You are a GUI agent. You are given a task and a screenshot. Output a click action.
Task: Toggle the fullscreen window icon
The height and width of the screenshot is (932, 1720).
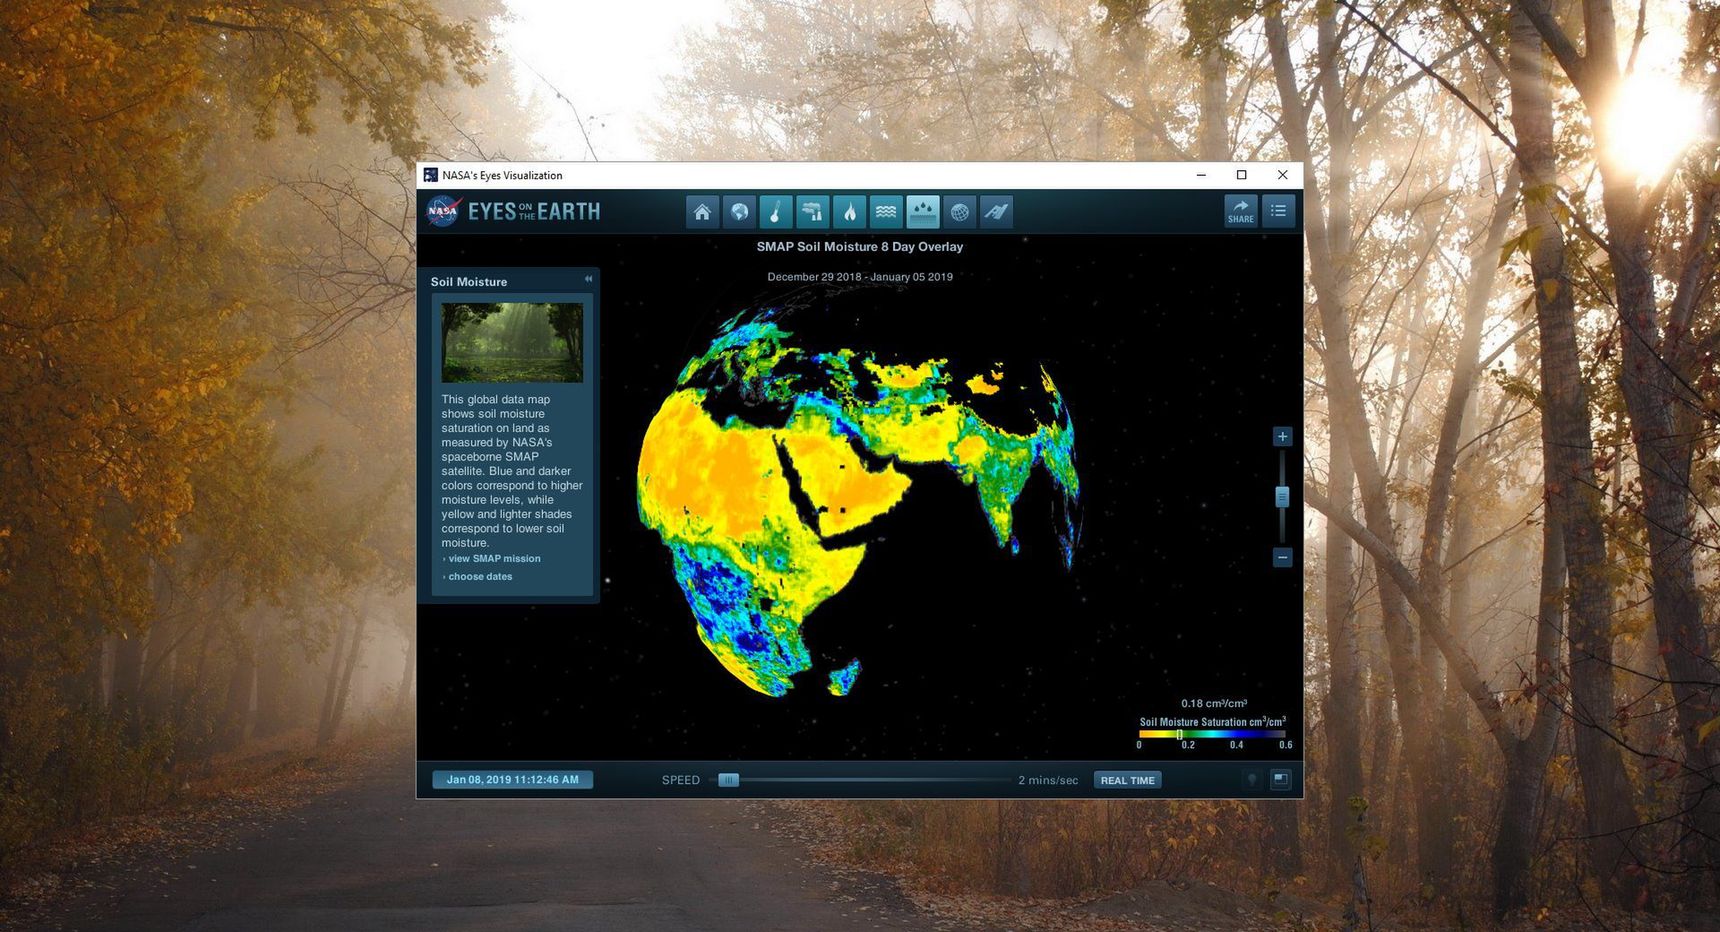pos(1281,780)
